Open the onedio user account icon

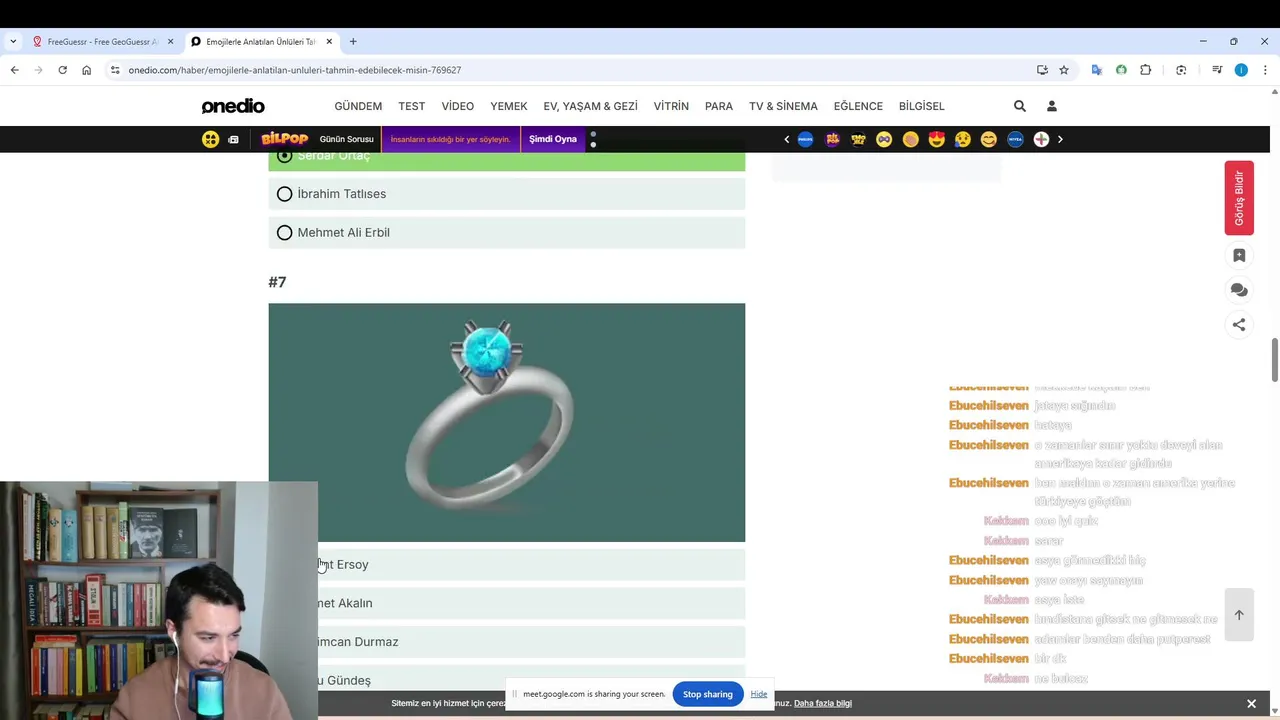(1052, 106)
